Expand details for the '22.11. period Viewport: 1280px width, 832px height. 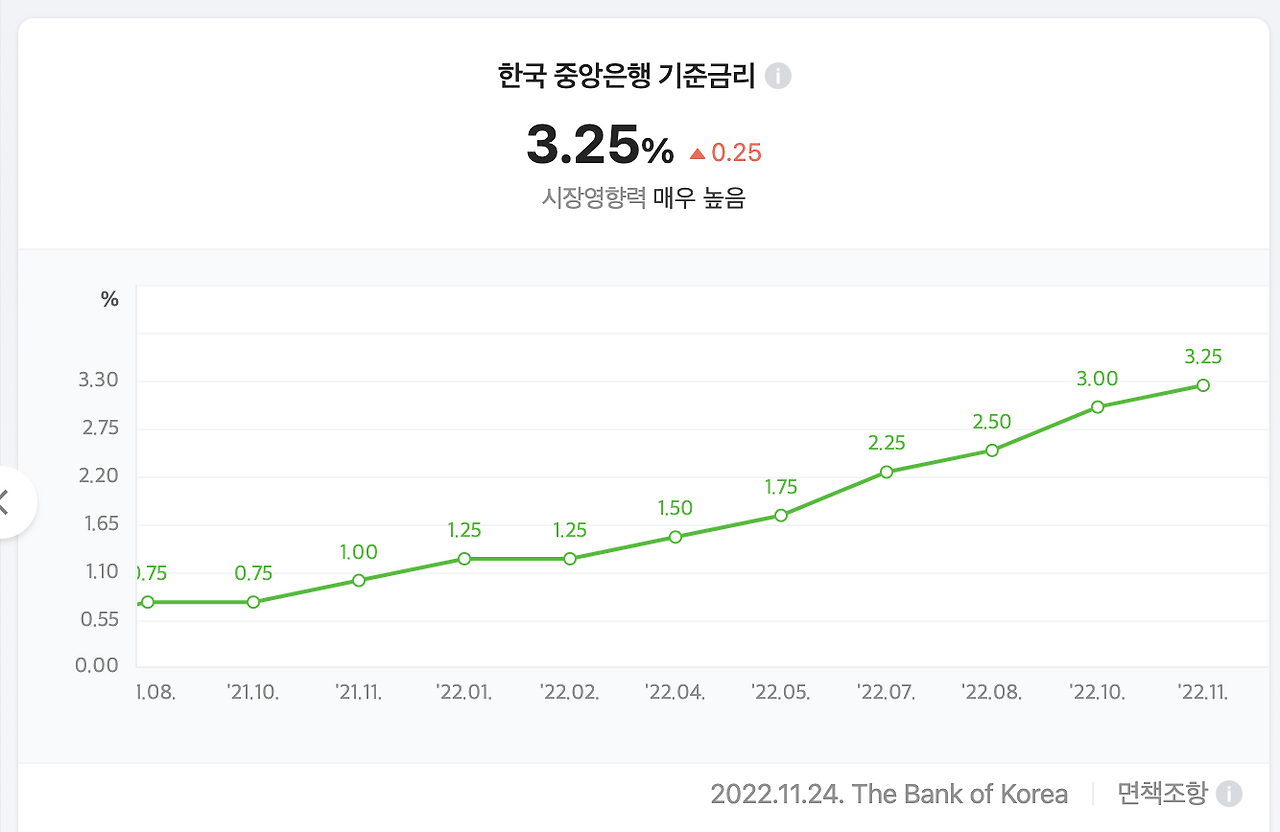pos(1203,691)
